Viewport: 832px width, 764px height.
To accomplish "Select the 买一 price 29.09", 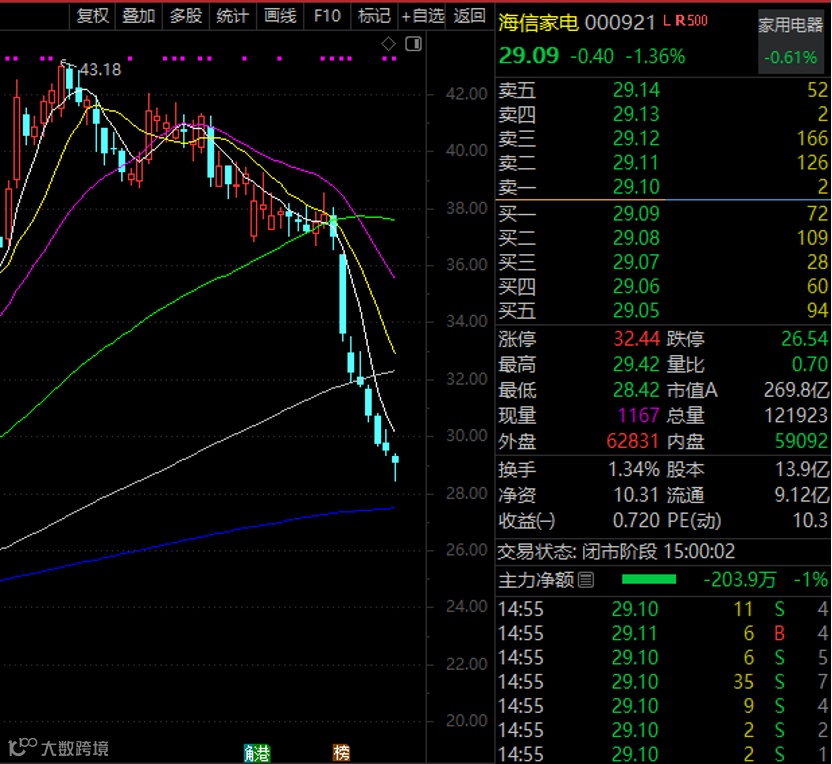I will click(x=636, y=214).
